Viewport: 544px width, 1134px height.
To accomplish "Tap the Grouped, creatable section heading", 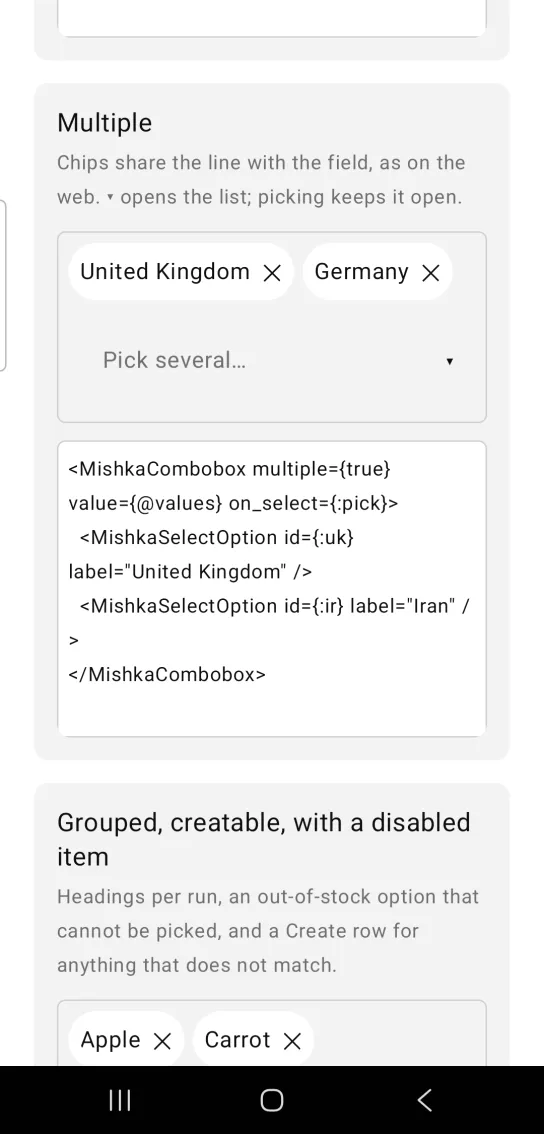I will (x=264, y=839).
